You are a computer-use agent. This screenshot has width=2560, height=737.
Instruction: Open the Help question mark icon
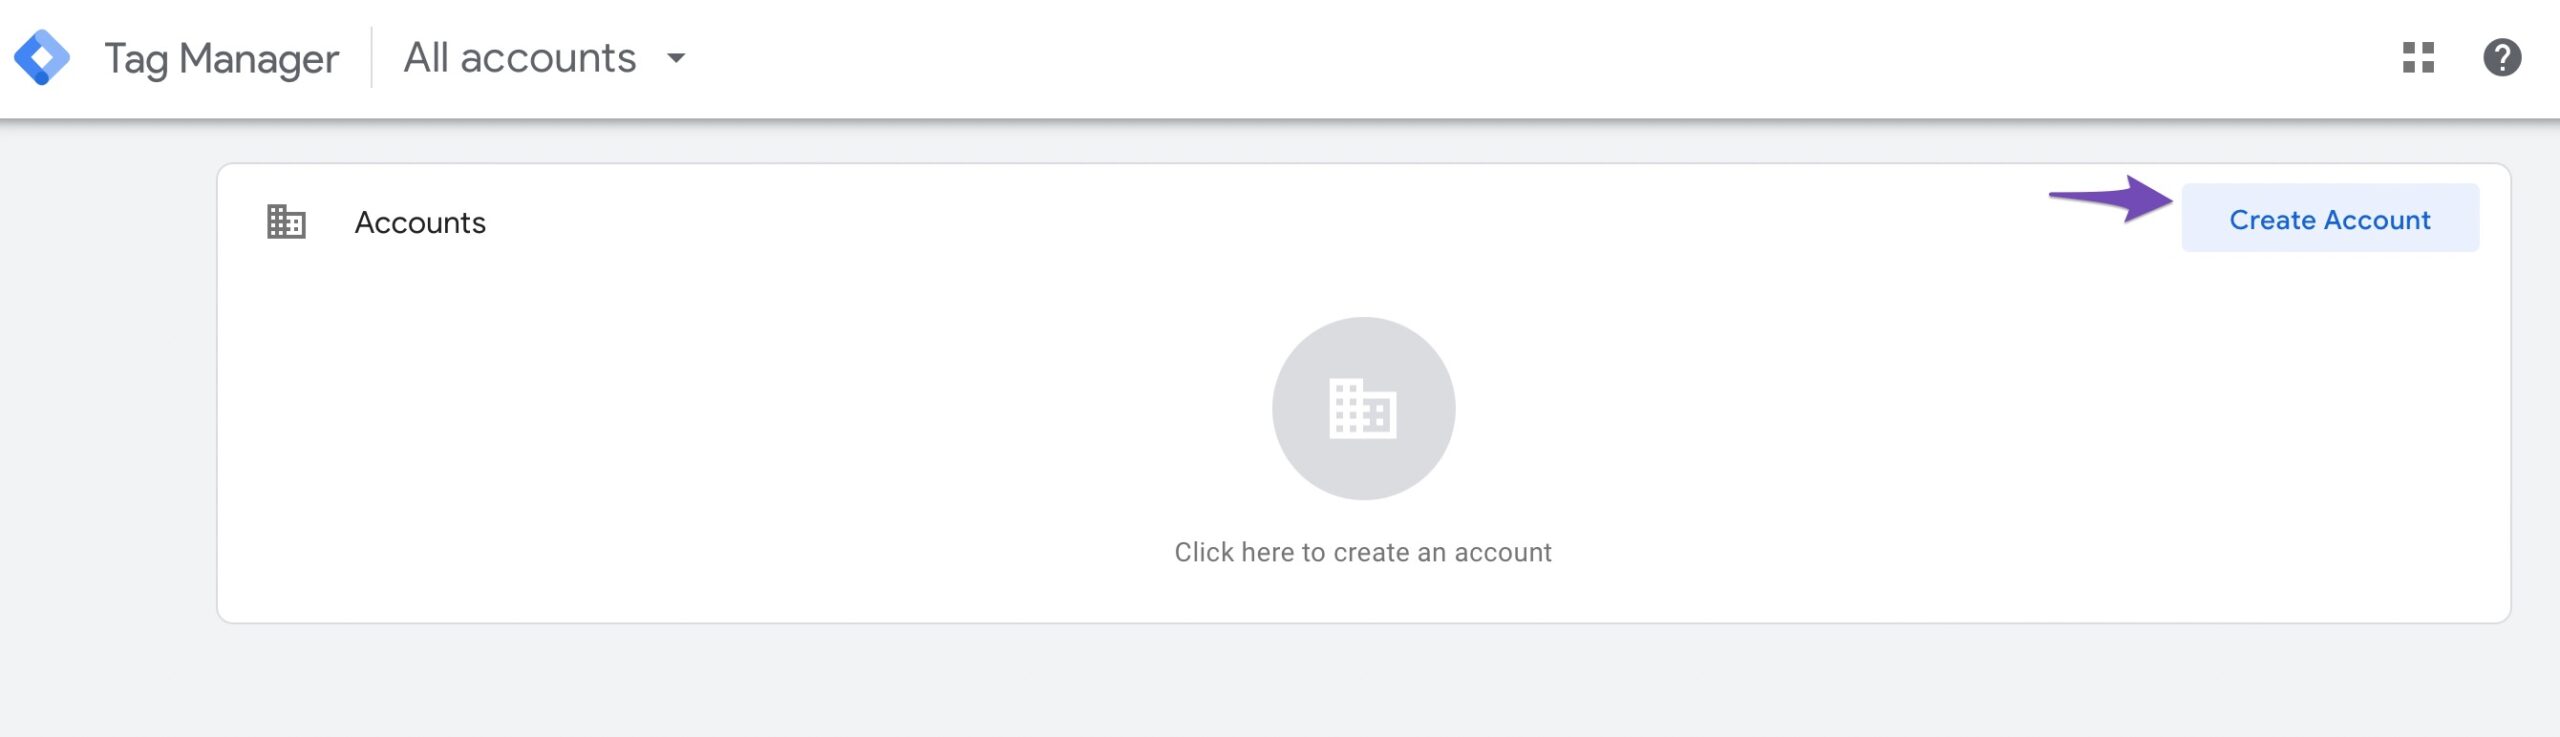tap(2502, 58)
